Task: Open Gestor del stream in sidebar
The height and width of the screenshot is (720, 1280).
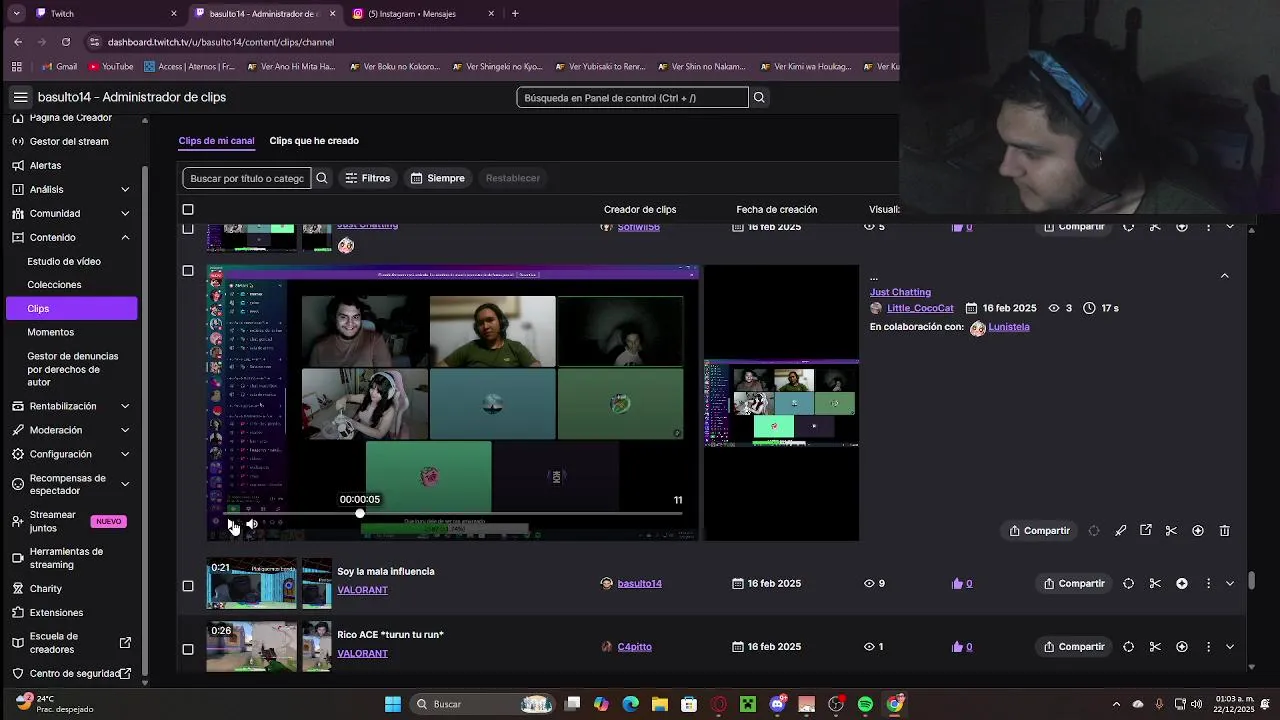Action: [x=69, y=141]
